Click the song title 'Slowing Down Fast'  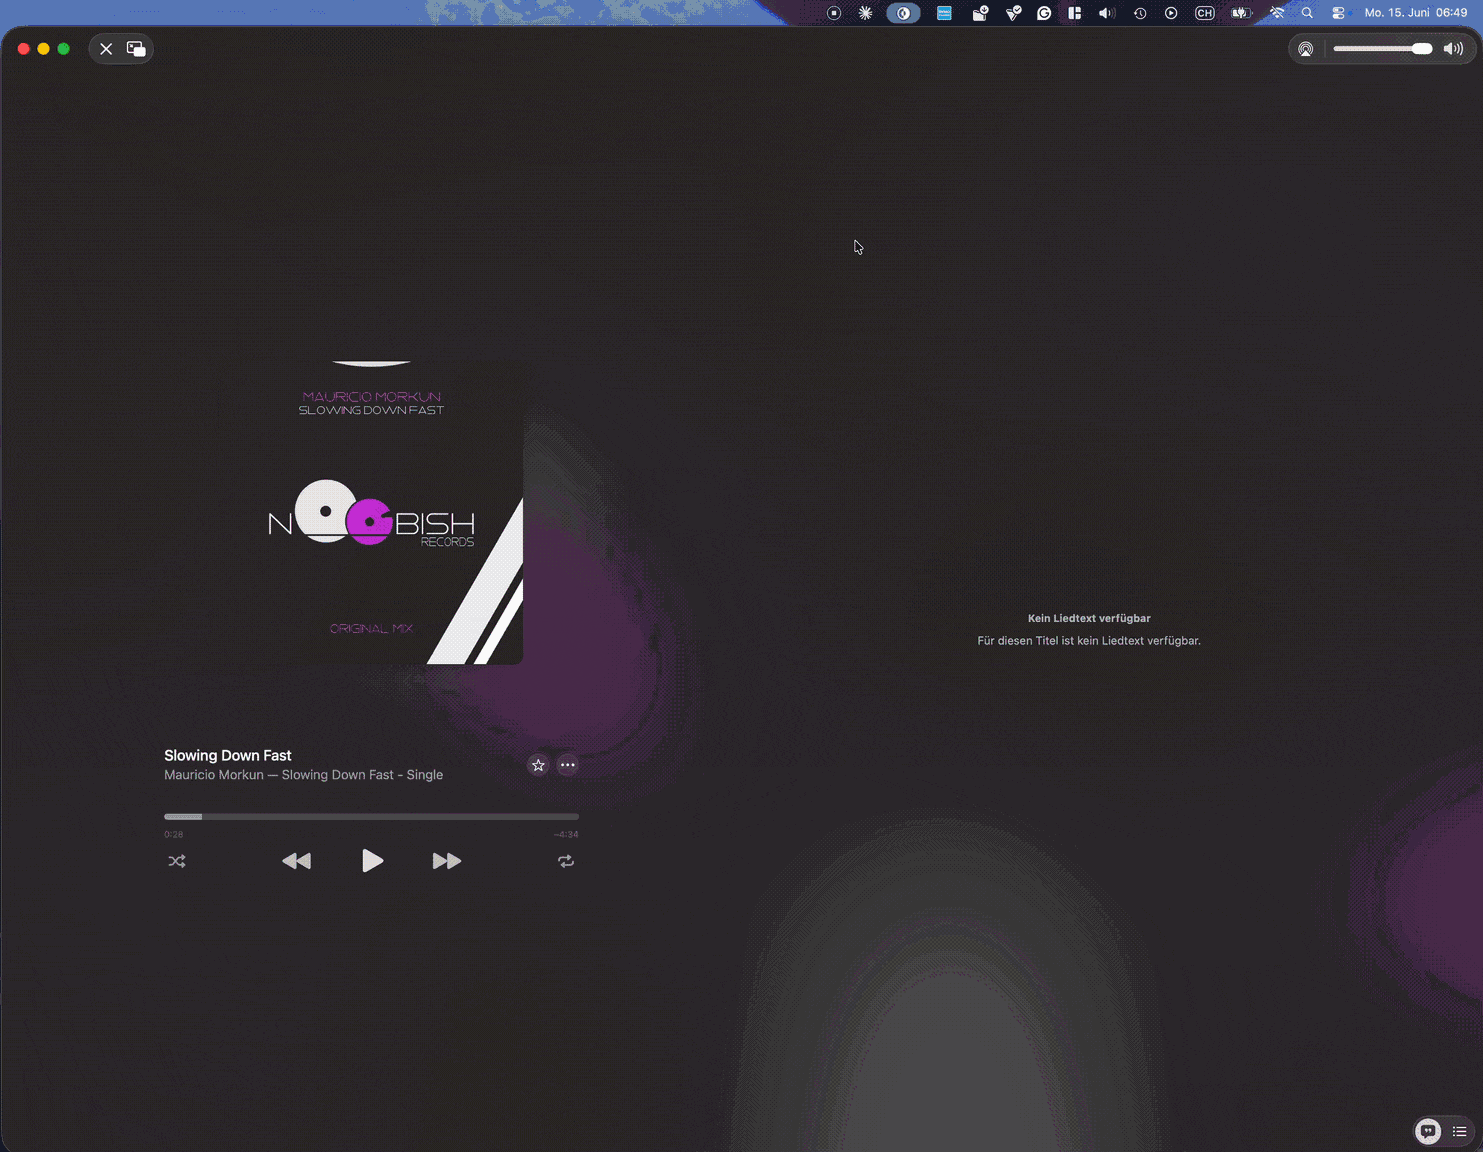click(x=228, y=755)
